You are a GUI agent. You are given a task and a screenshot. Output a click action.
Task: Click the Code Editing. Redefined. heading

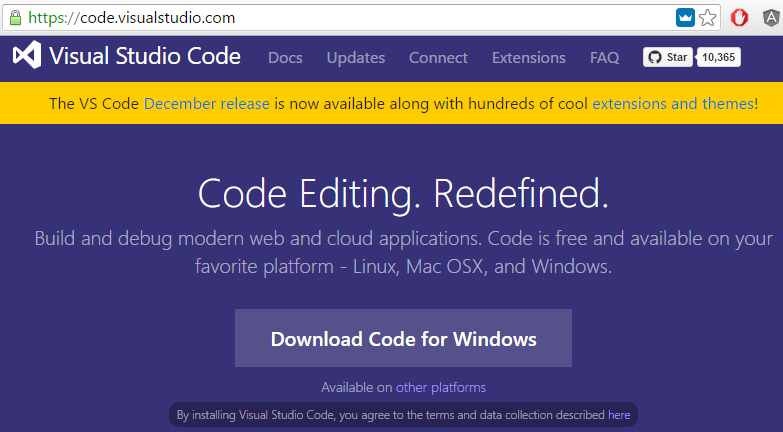[403, 194]
